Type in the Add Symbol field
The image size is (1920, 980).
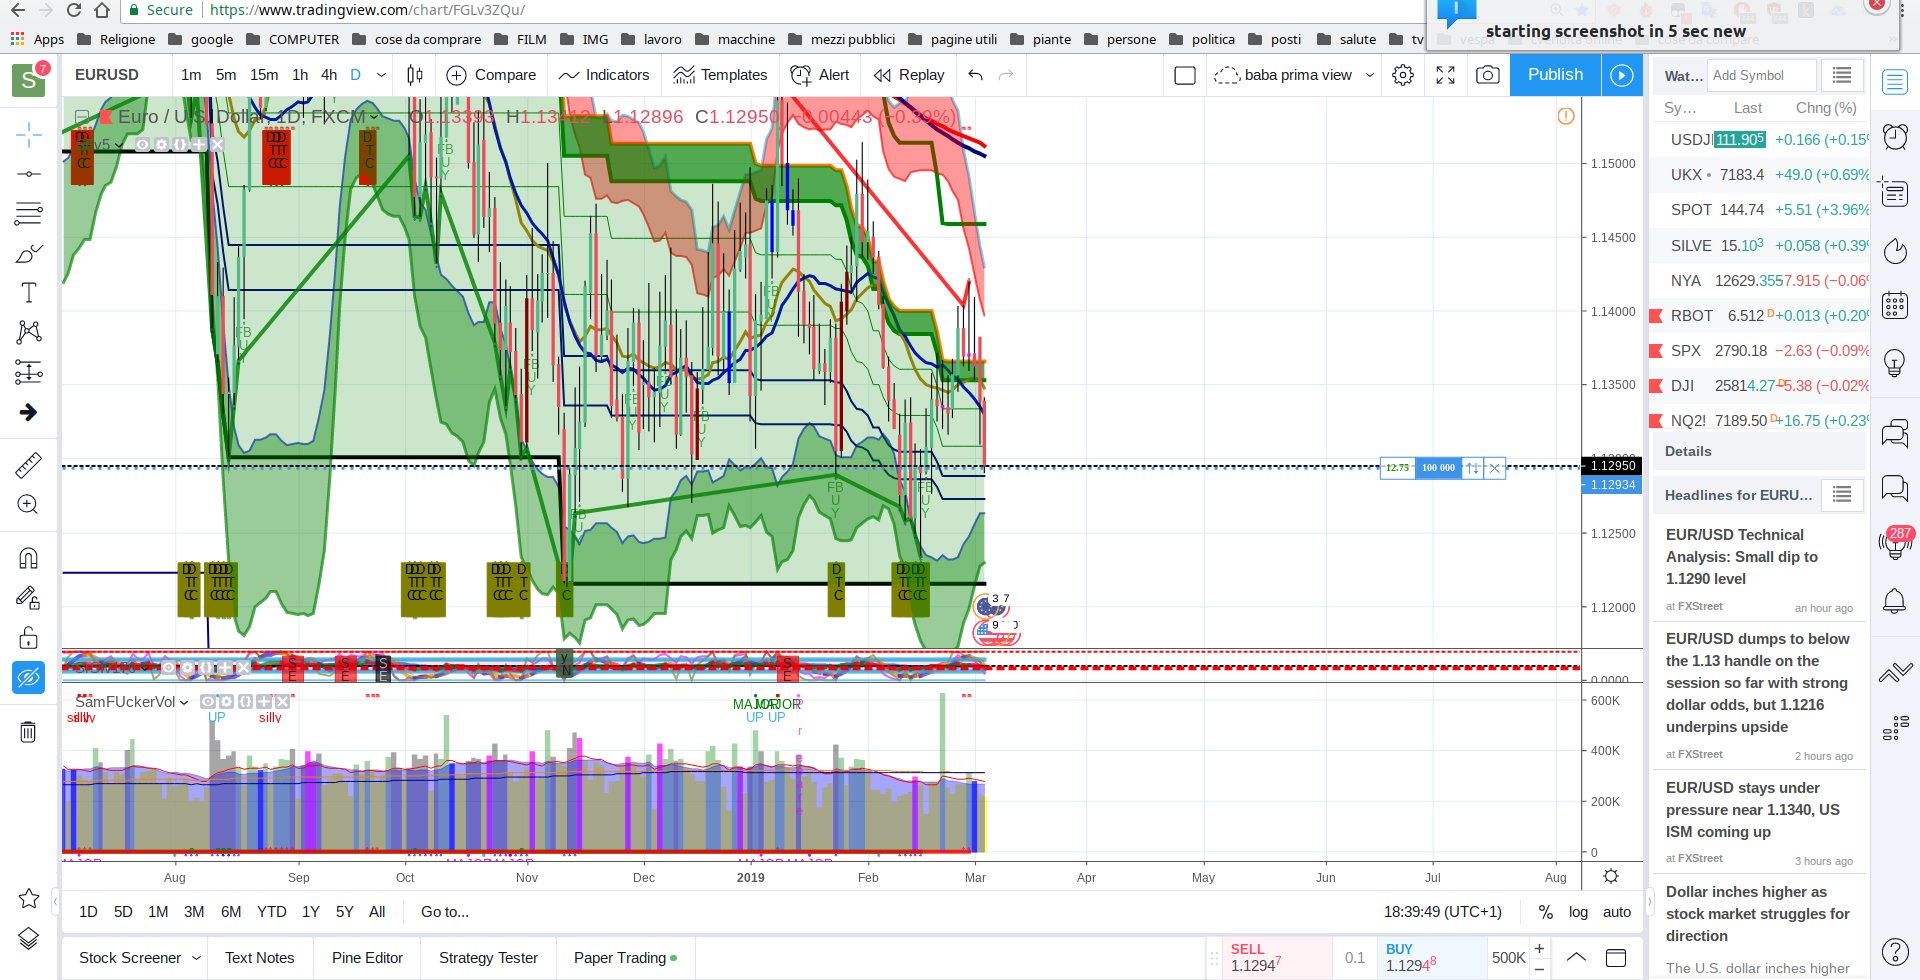1760,75
